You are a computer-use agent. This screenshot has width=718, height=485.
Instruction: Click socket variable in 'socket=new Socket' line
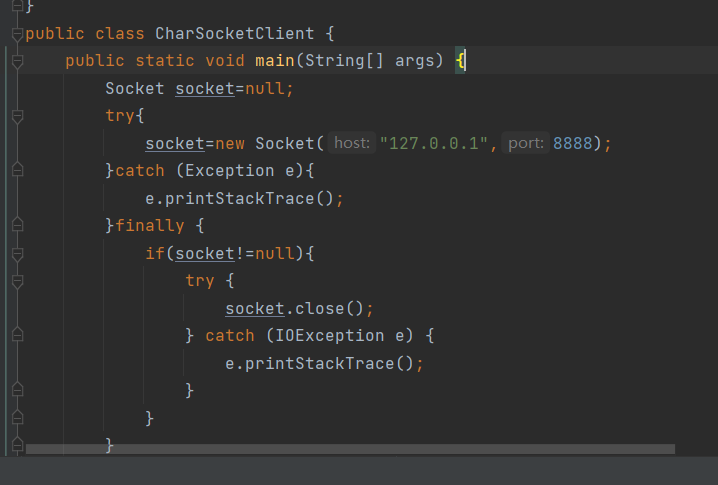click(175, 143)
